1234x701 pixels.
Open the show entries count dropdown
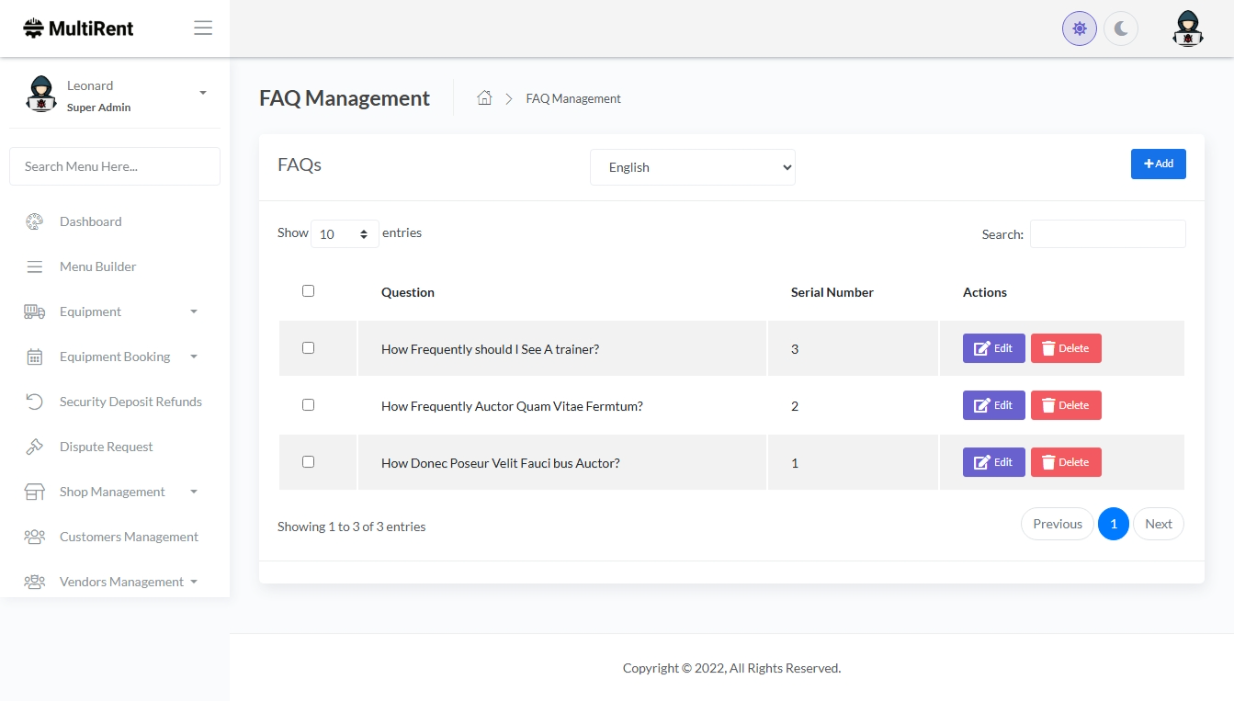pyautogui.click(x=344, y=234)
